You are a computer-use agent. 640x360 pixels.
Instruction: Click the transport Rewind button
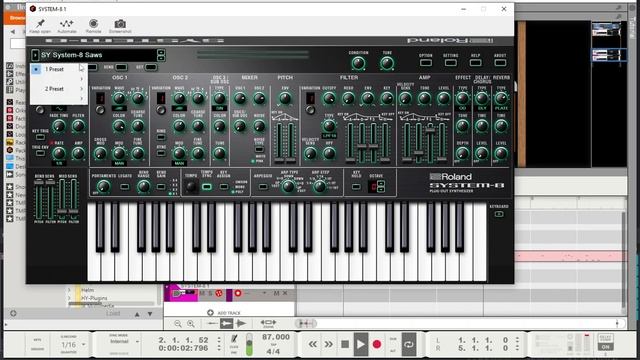click(x=313, y=344)
